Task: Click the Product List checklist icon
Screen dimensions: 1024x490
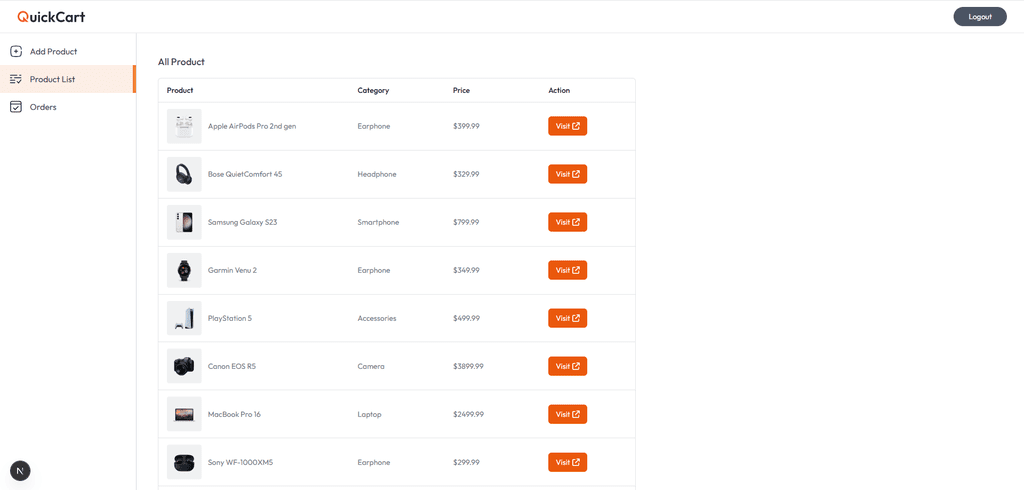Action: click(17, 79)
